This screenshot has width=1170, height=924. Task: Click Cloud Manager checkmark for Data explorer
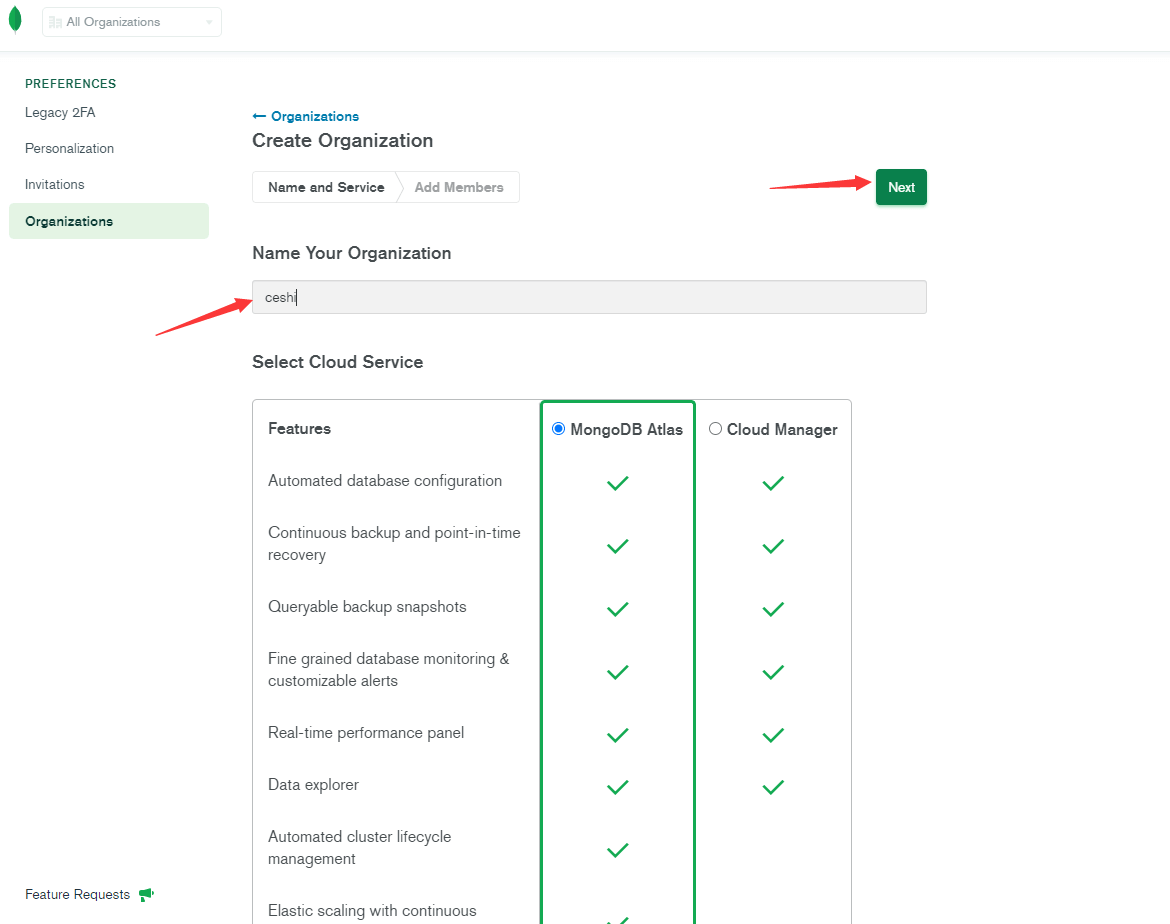773,787
